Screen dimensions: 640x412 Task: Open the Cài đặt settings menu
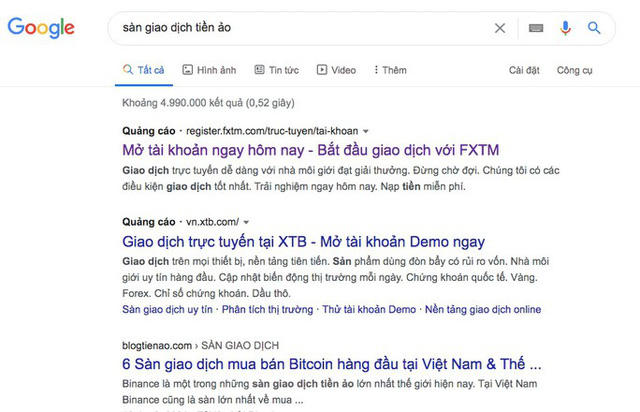524,70
